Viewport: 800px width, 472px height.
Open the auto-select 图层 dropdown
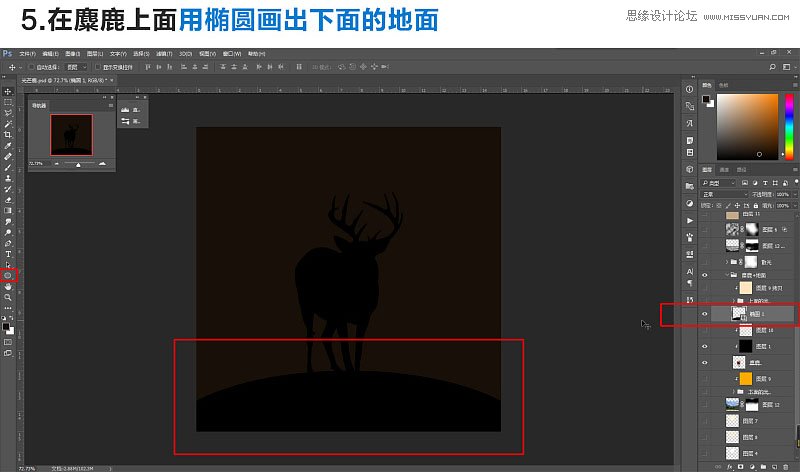77,67
